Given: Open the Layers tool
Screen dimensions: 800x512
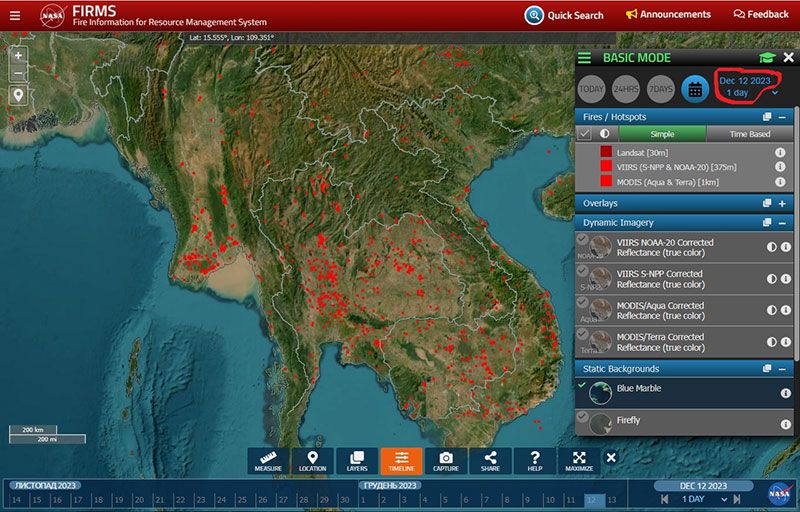Looking at the screenshot, I should tap(357, 462).
